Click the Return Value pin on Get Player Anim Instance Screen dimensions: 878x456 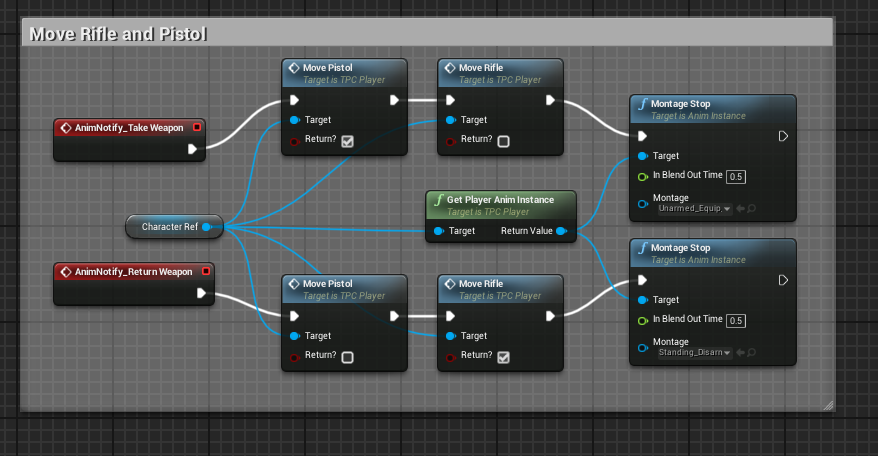coord(561,231)
